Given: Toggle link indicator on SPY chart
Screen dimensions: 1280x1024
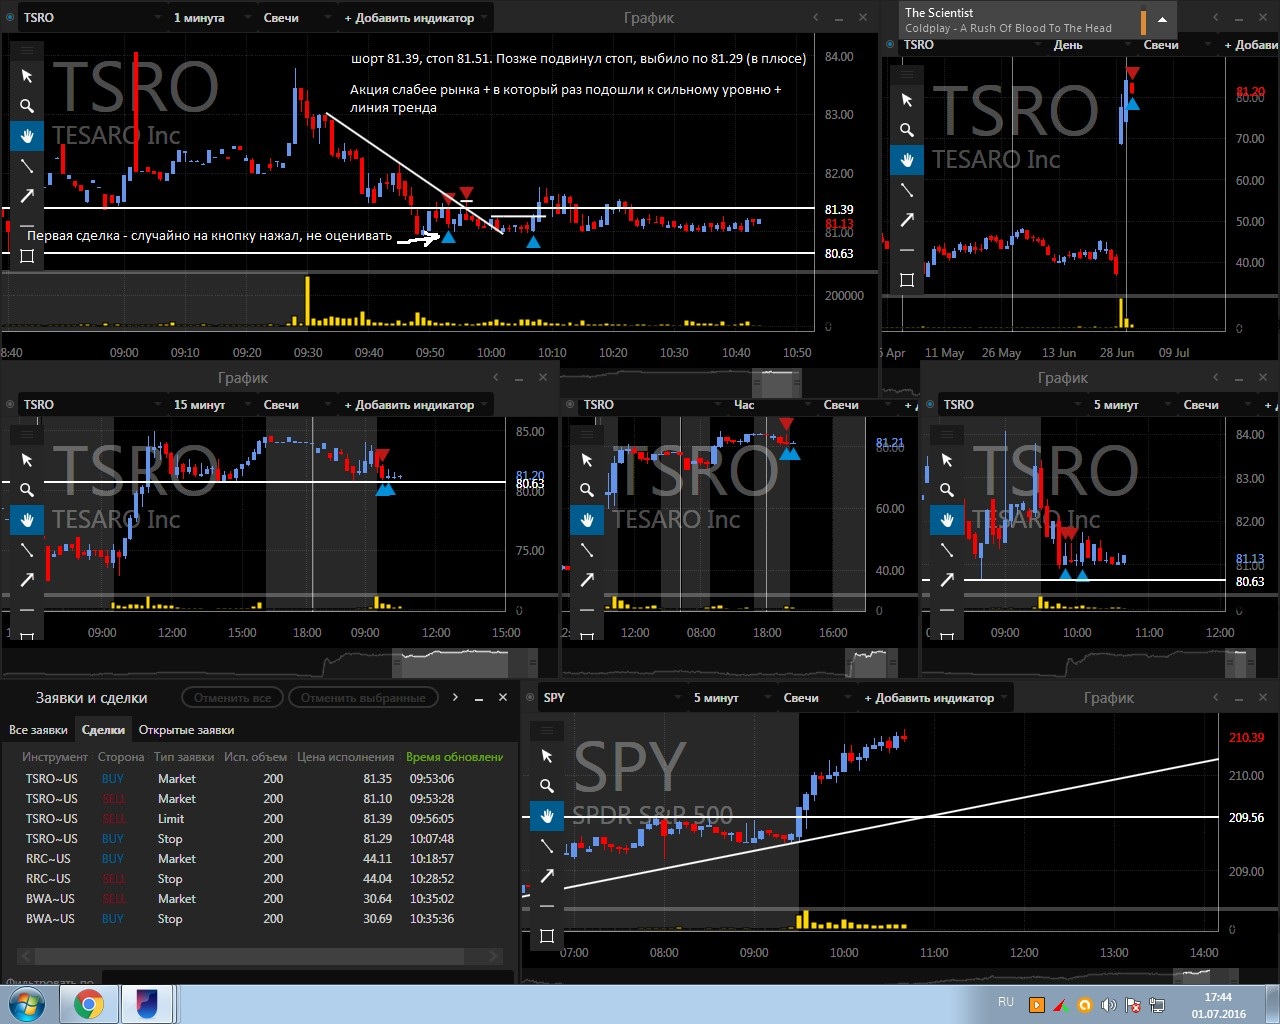Looking at the screenshot, I should coord(530,698).
